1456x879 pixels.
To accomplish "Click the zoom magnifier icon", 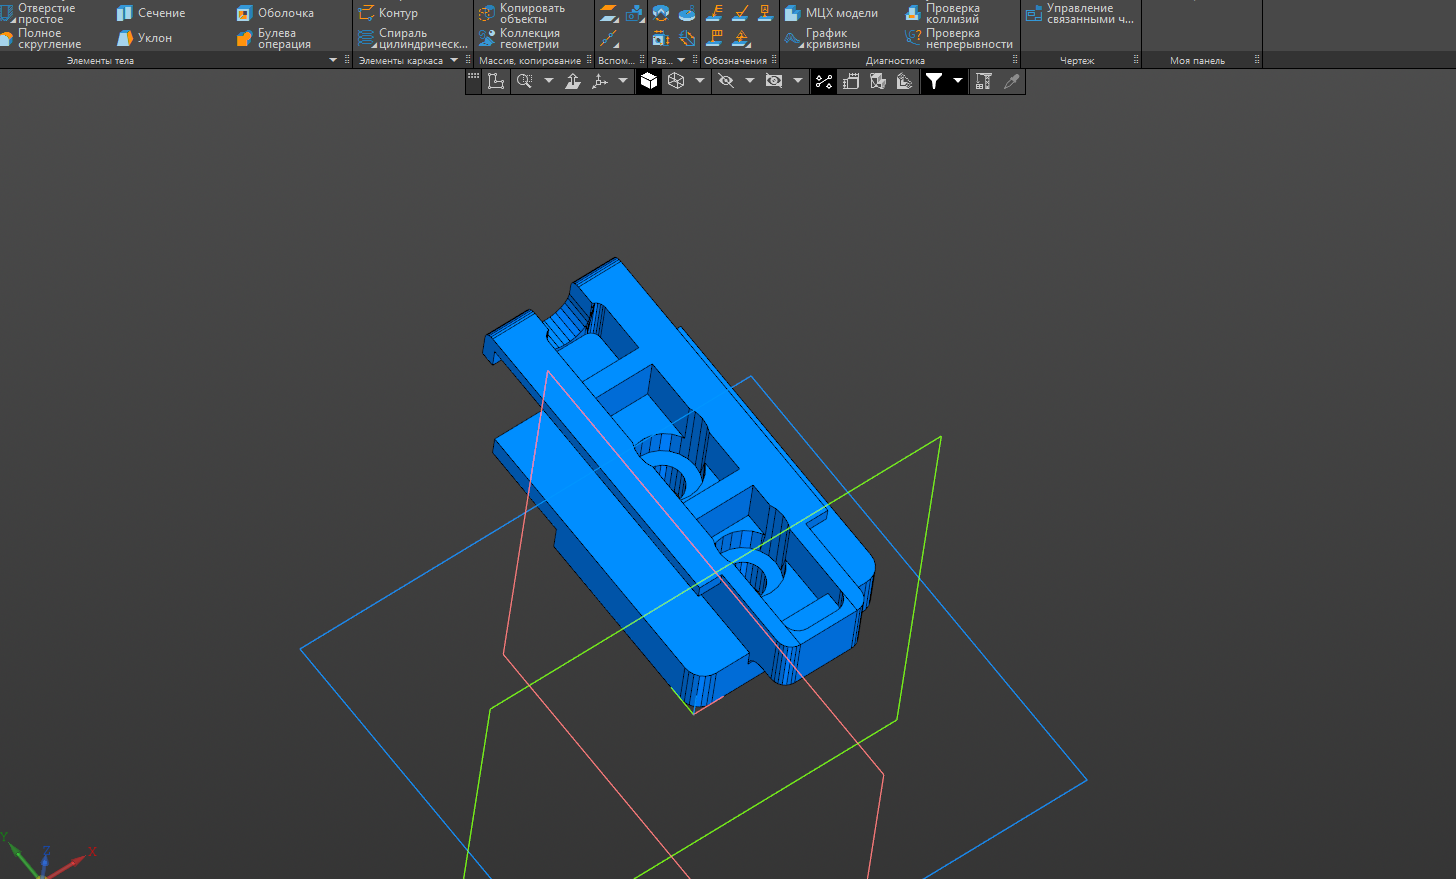I will click(524, 81).
